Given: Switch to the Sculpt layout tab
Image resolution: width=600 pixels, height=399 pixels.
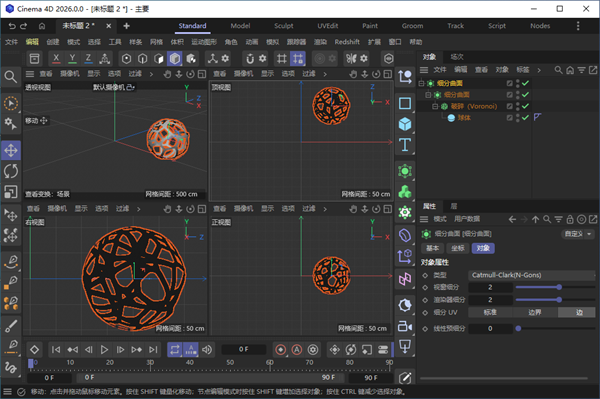Looking at the screenshot, I should pyautogui.click(x=284, y=26).
